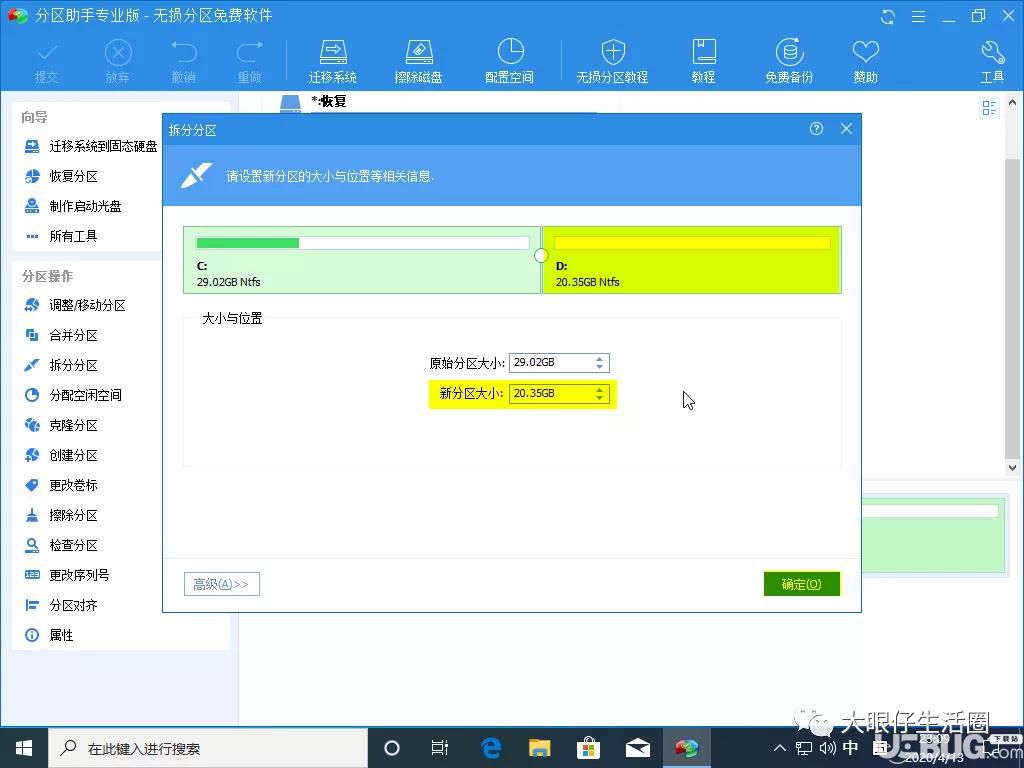Open Mail app from taskbar

pos(637,748)
